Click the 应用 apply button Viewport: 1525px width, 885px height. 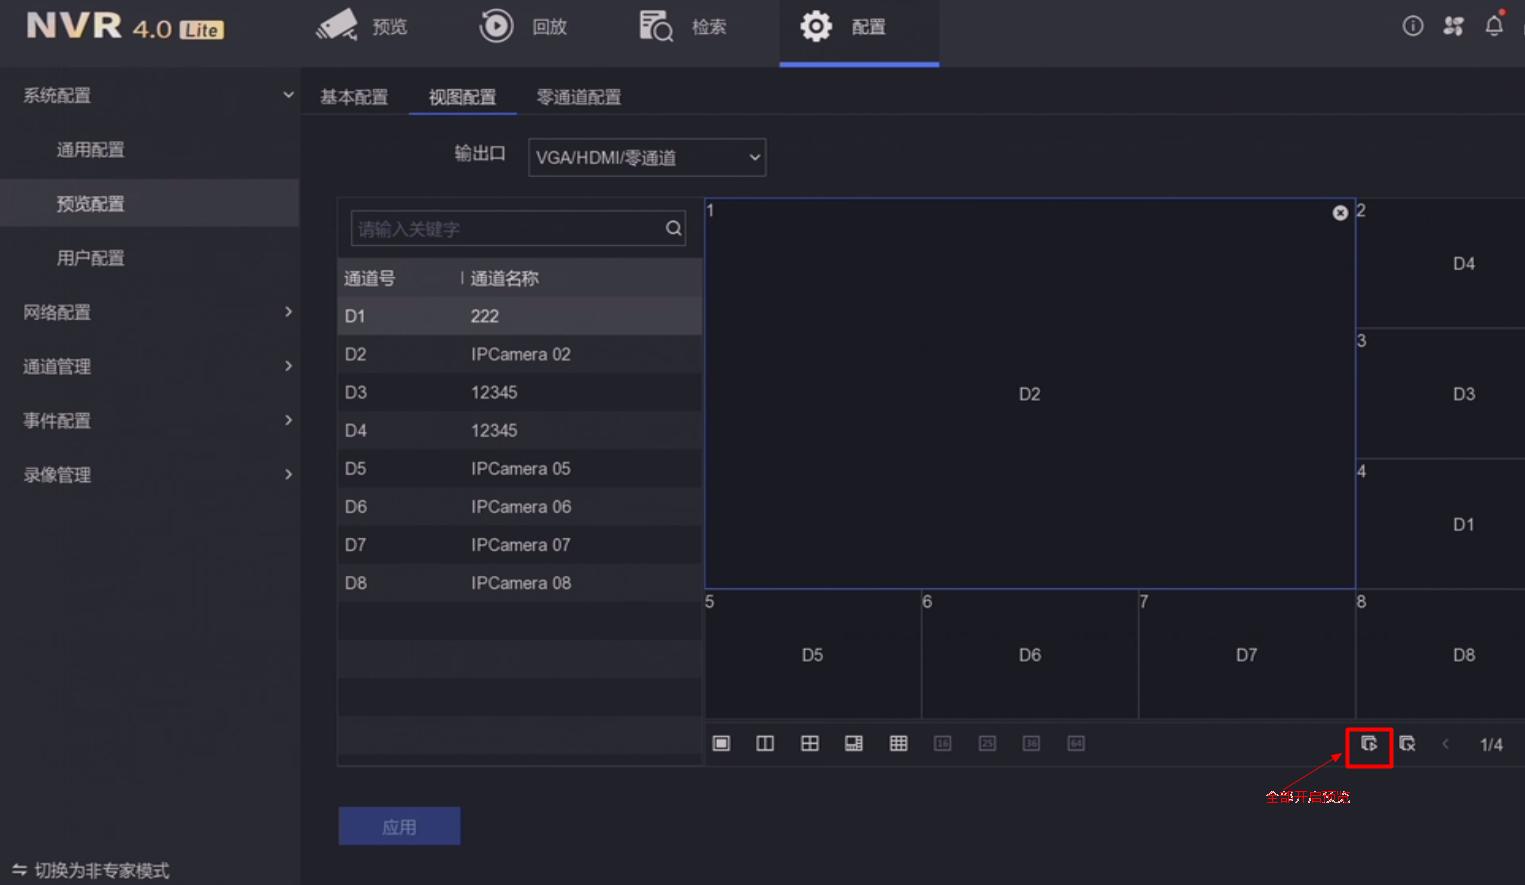pos(399,825)
